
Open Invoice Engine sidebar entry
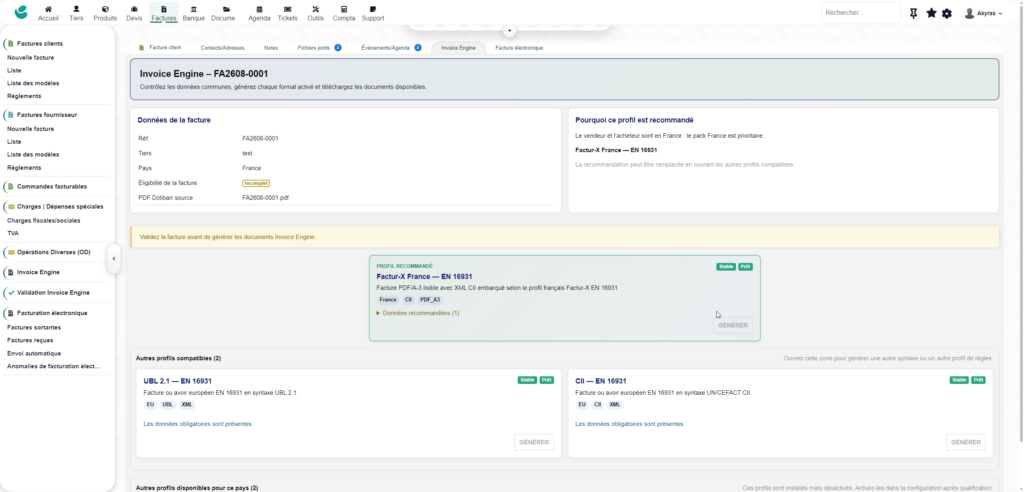[39, 272]
